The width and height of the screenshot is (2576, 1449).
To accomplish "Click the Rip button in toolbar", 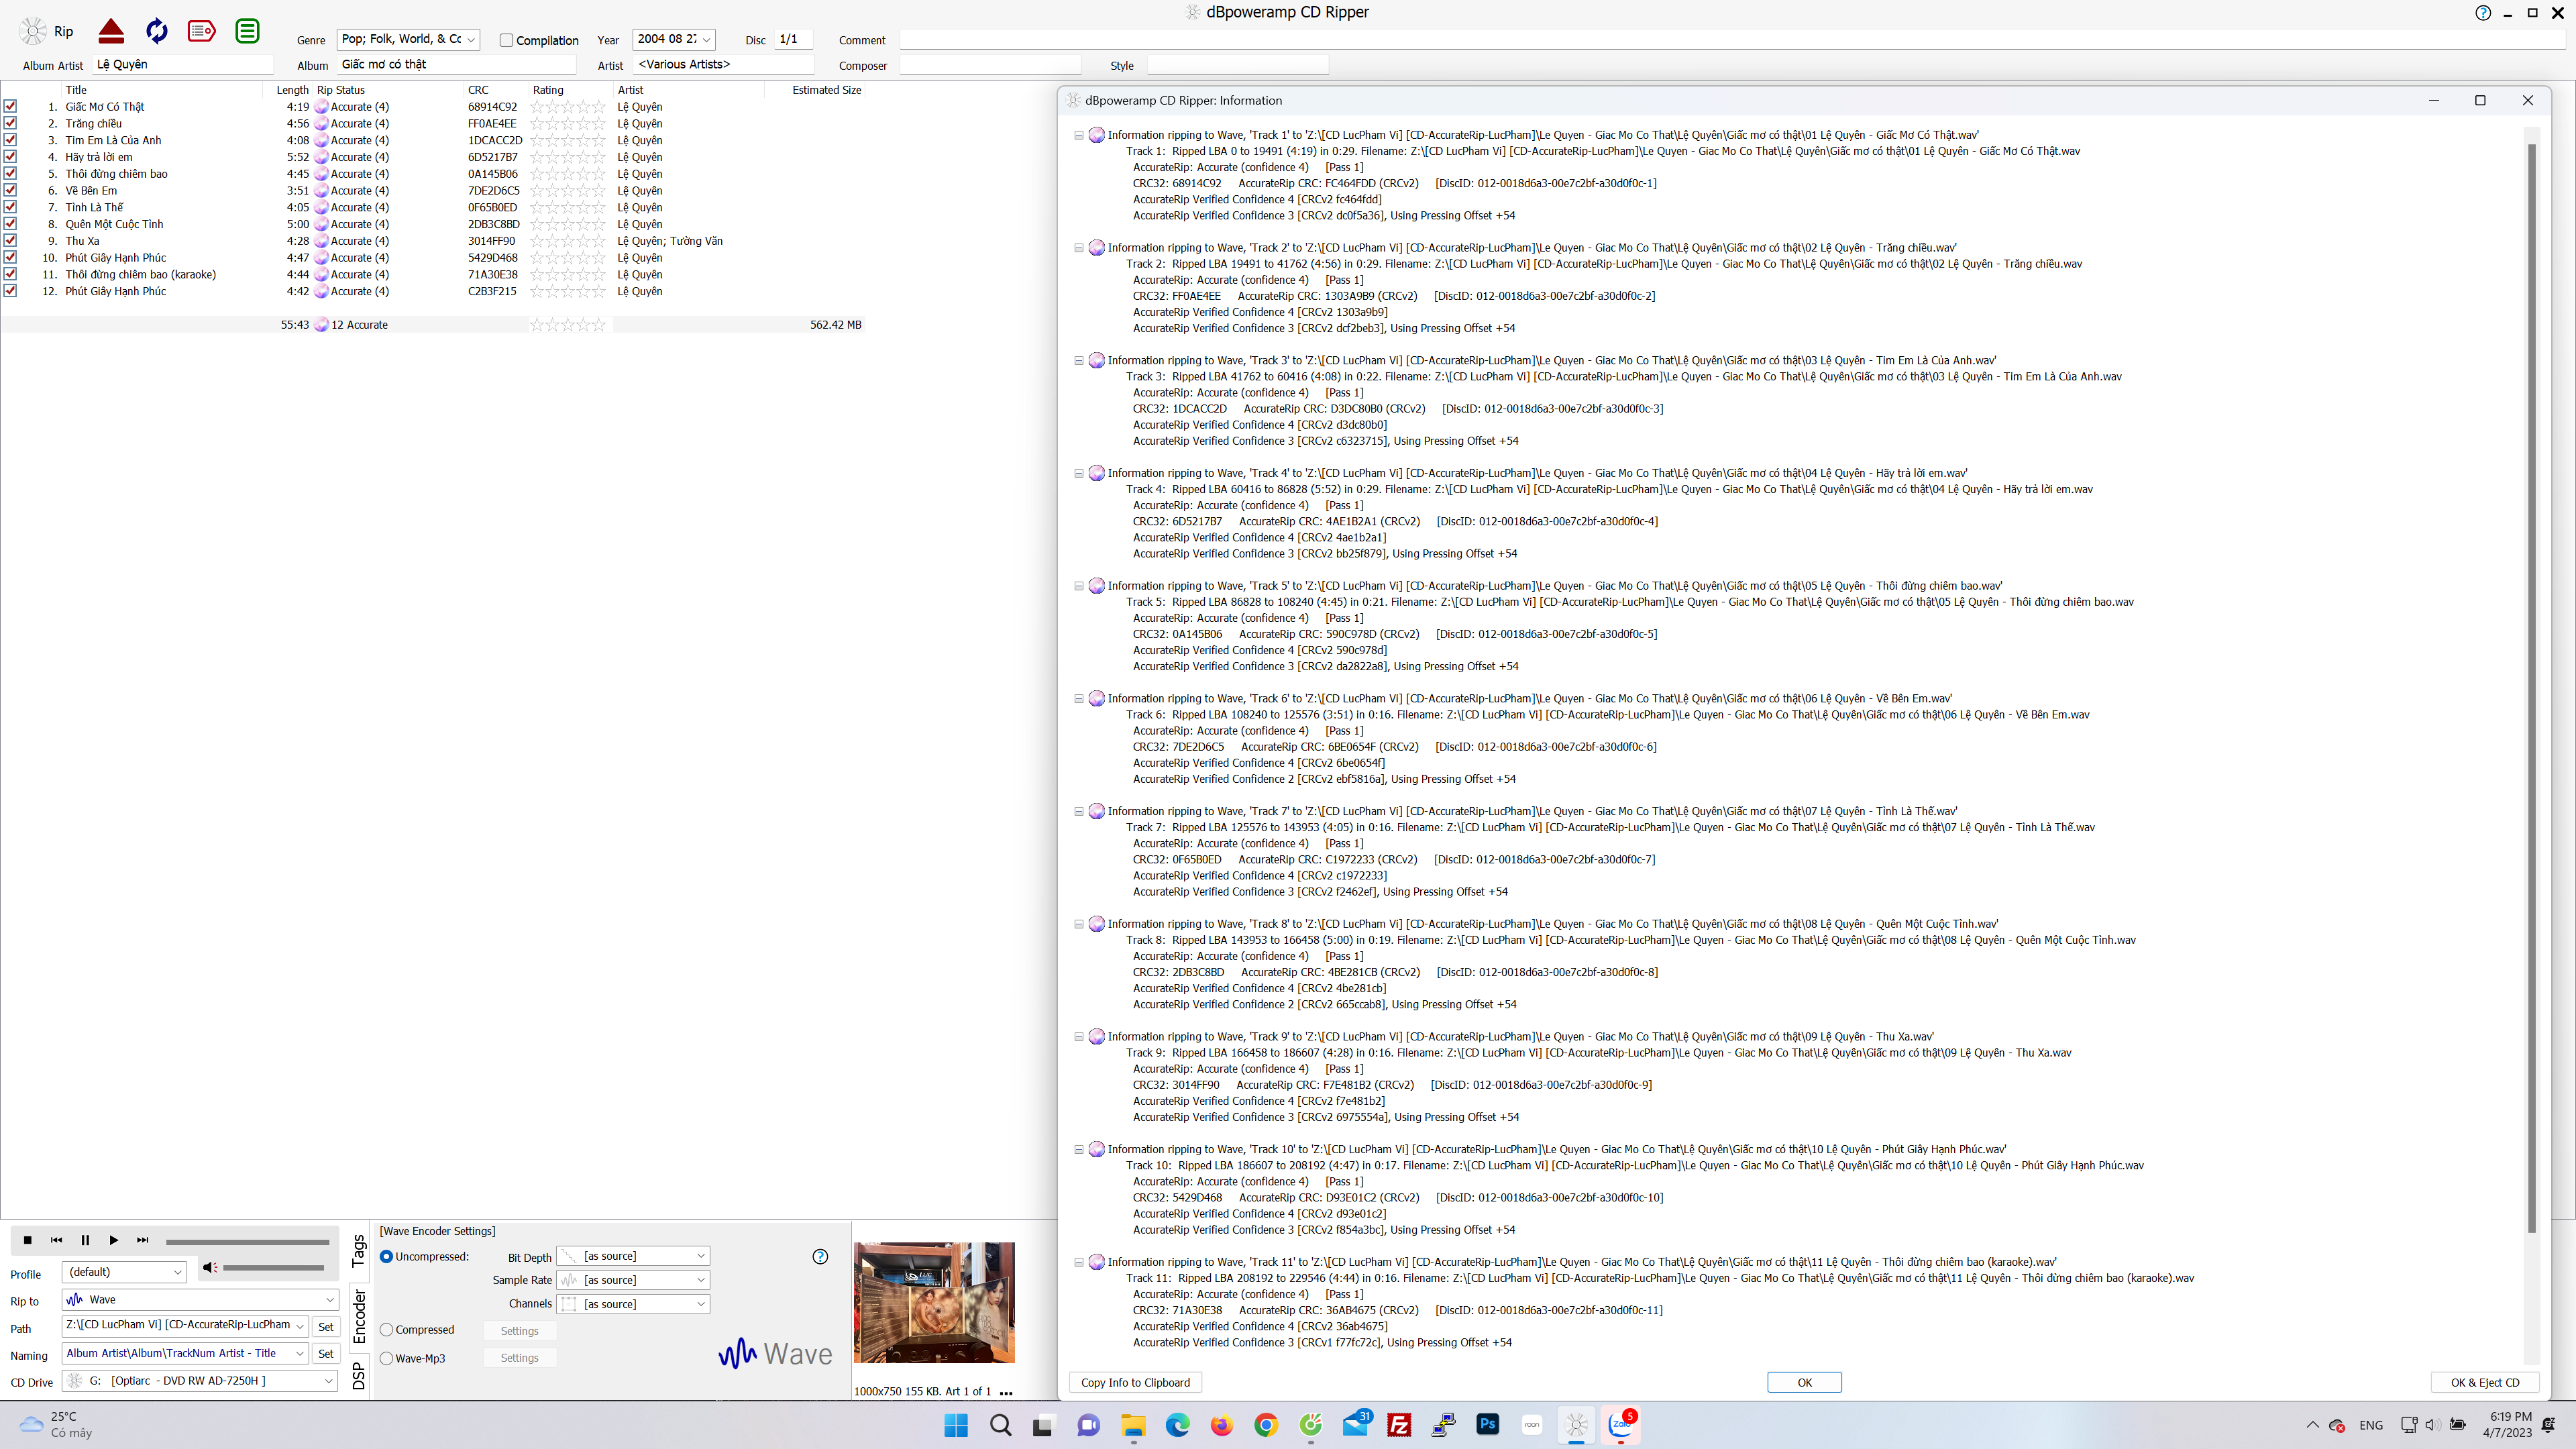I will 47,31.
